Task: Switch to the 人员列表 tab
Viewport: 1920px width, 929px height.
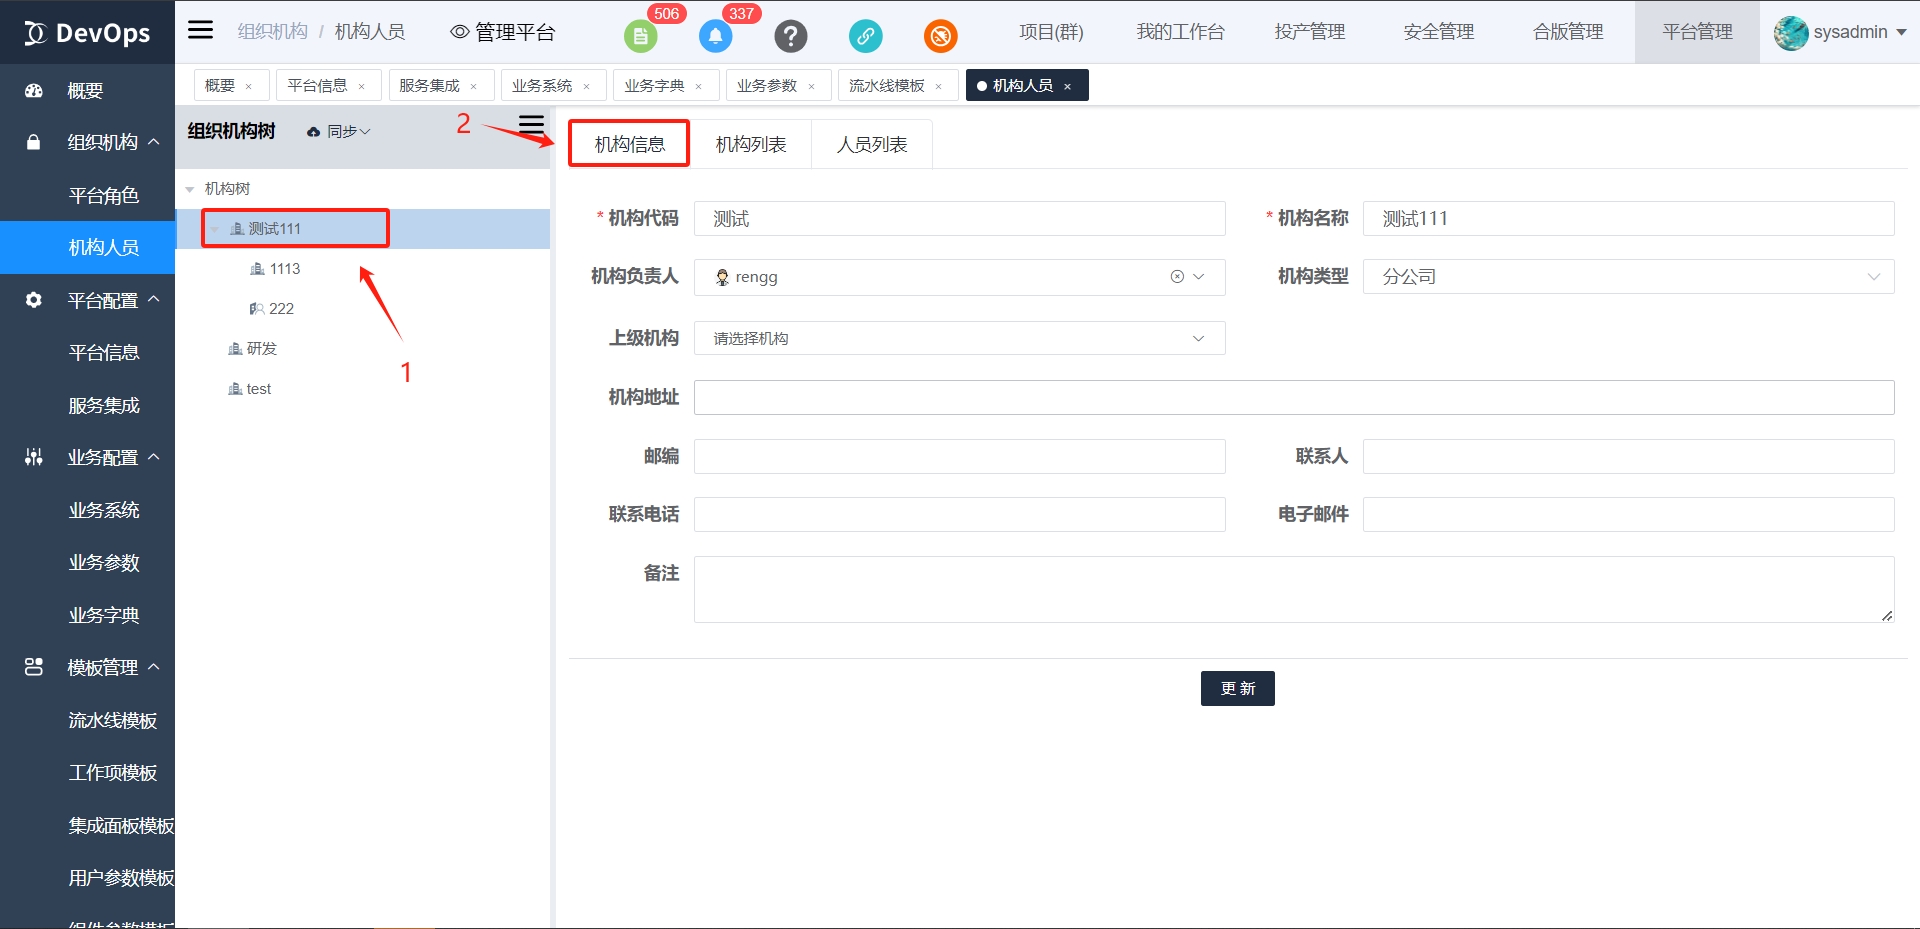Action: pyautogui.click(x=871, y=145)
